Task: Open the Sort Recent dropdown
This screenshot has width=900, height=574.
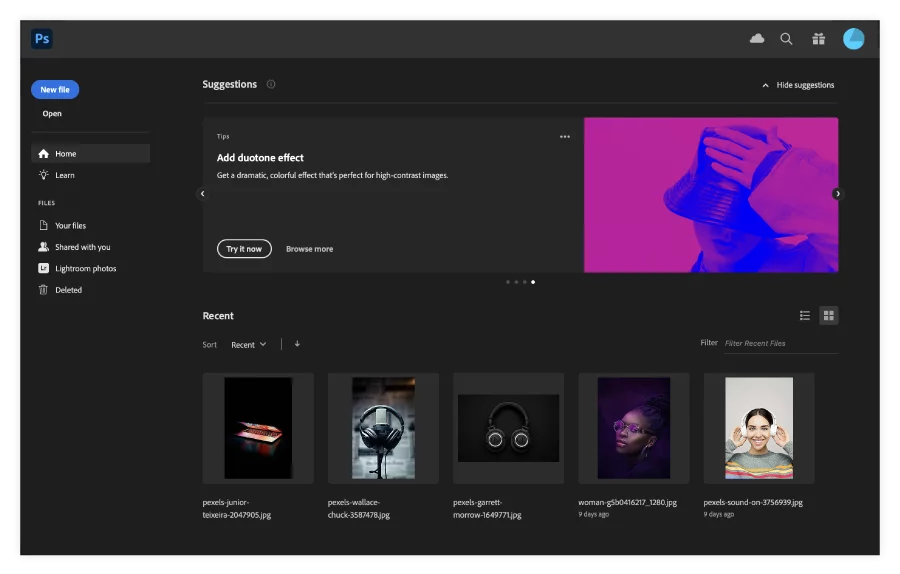Action: pos(249,344)
